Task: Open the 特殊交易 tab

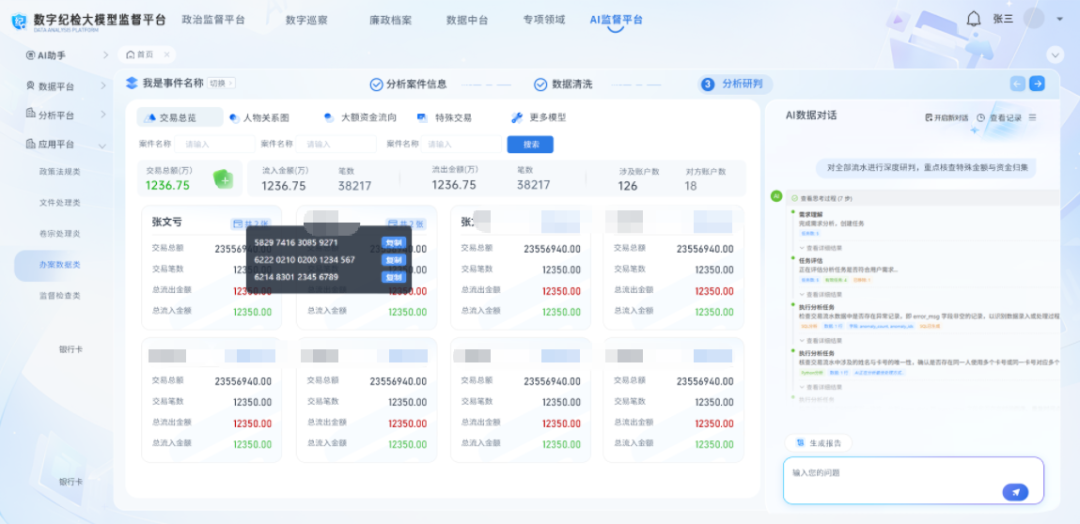Action: point(444,118)
